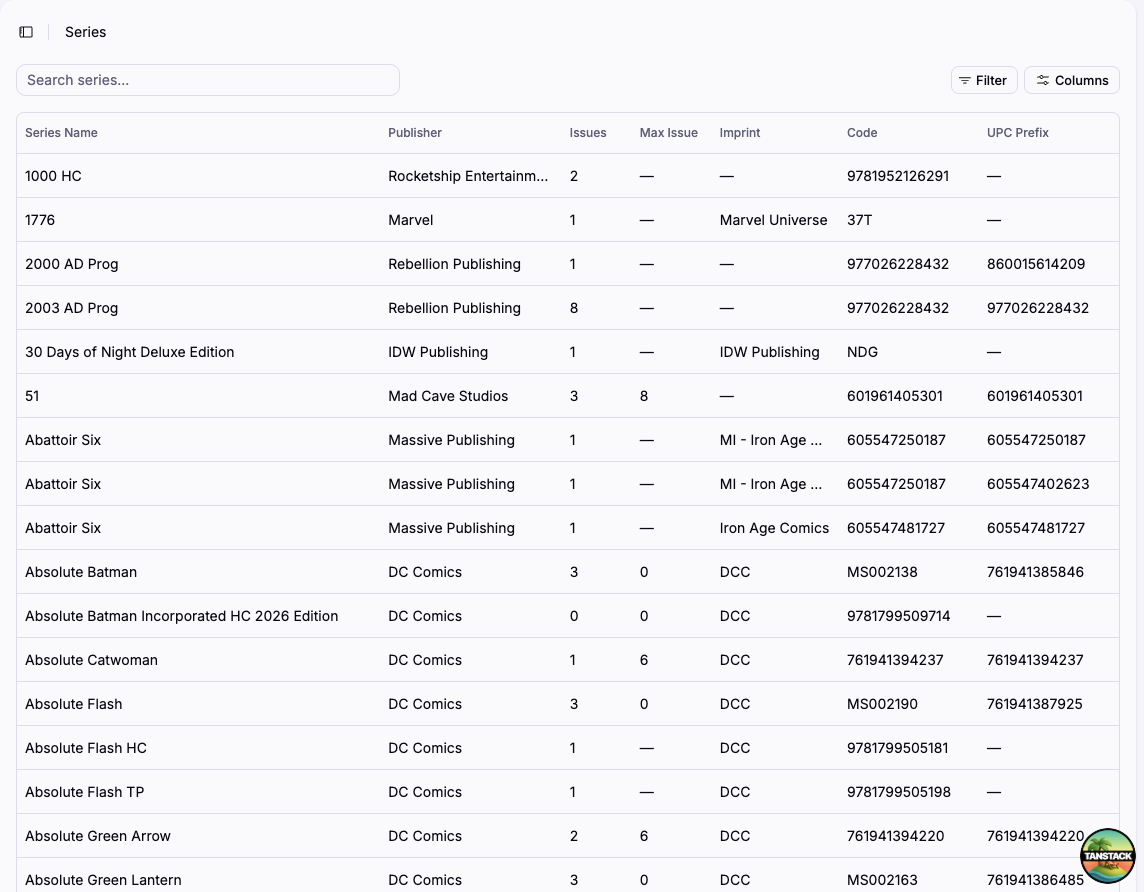Click Issues value 8 for 2003 AD Prog
The height and width of the screenshot is (892, 1144).
click(573, 308)
